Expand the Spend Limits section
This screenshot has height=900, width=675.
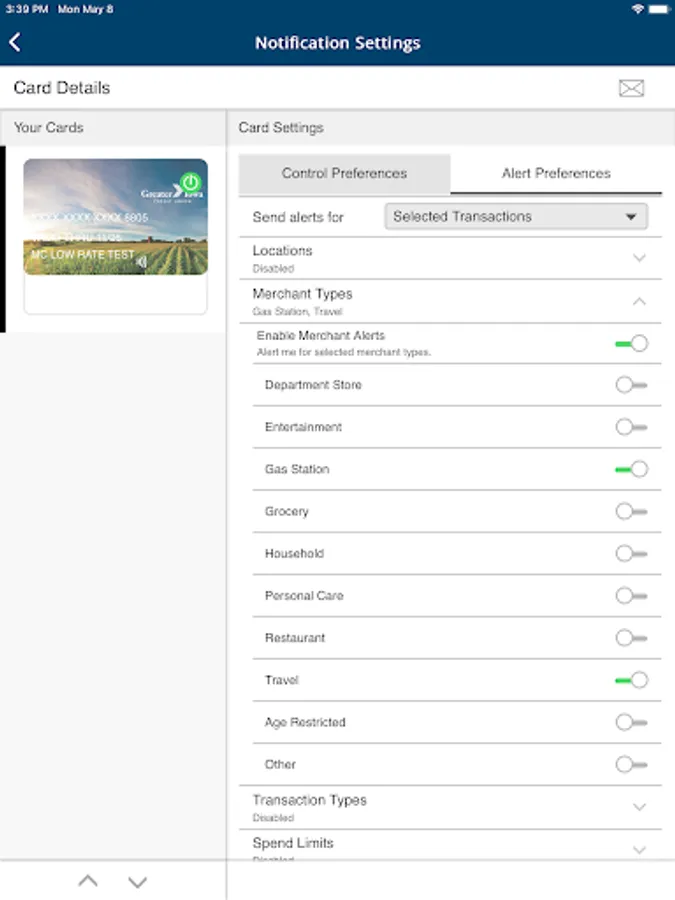[640, 849]
